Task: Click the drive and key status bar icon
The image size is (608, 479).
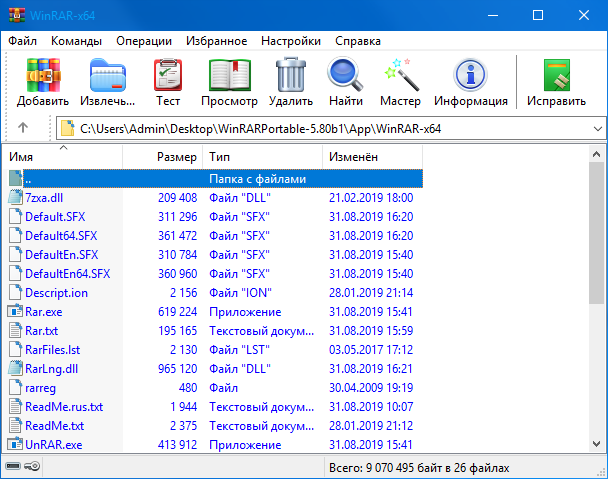Action: click(22, 468)
